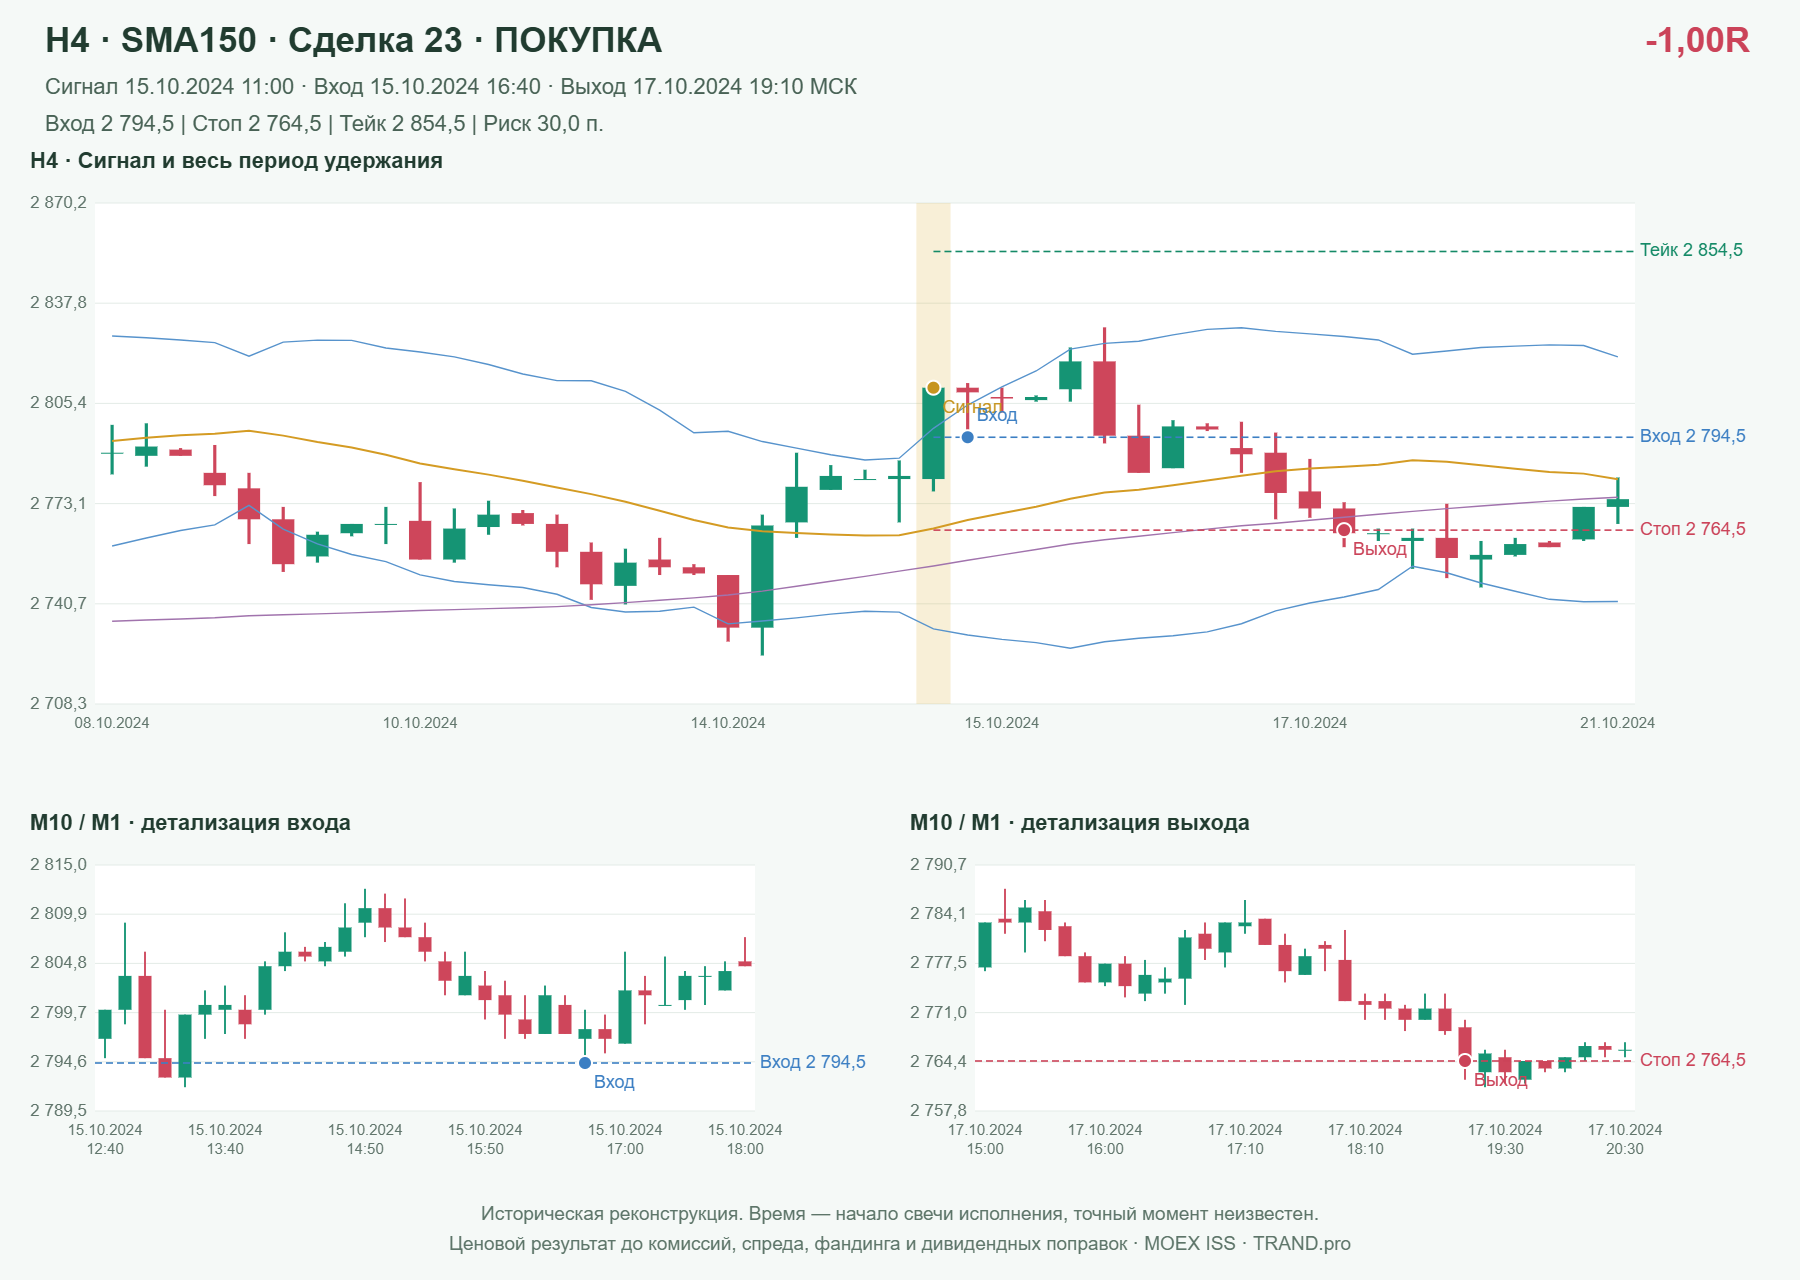1800x1280 pixels.
Task: Click the 'Сигнал 15.10.2024 11:00' subtitle line
Action: tap(451, 87)
